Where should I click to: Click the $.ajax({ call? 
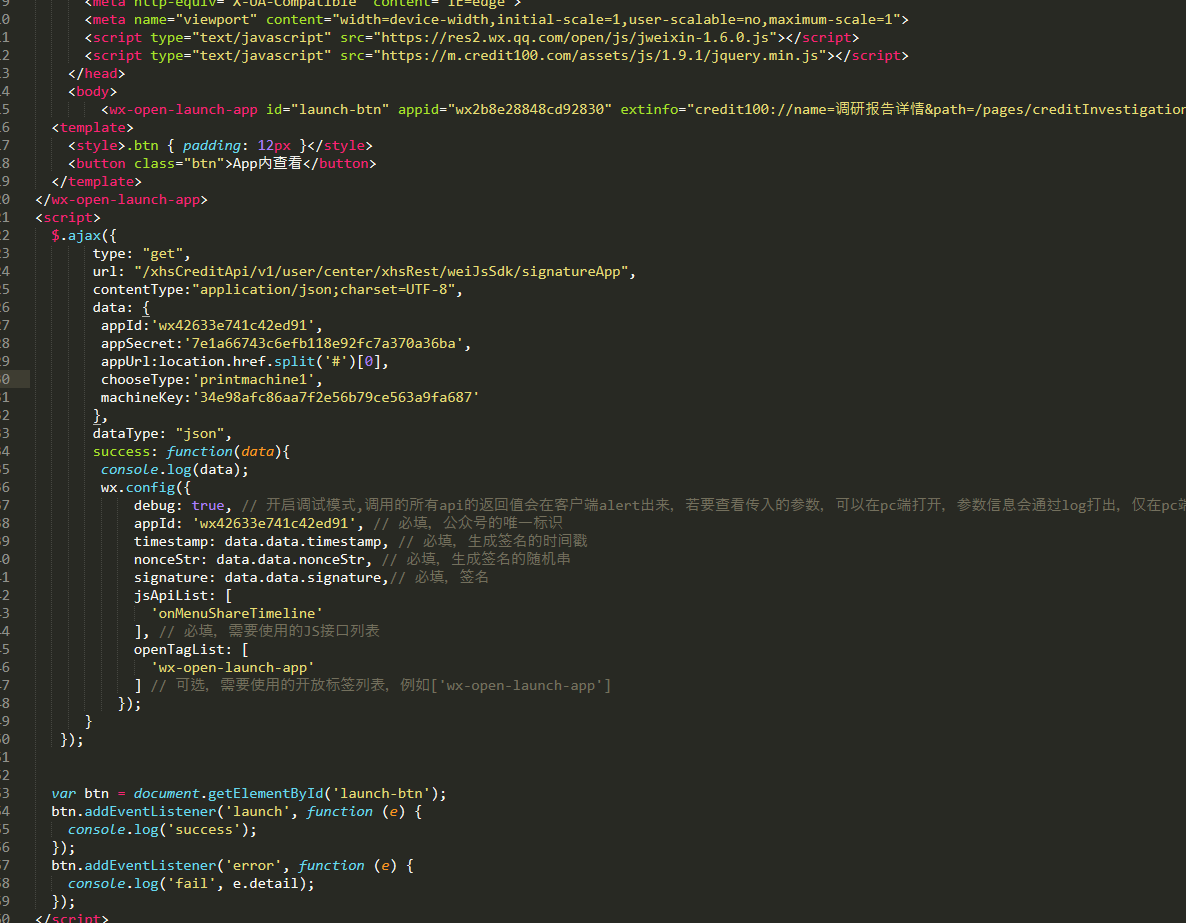pyautogui.click(x=84, y=235)
